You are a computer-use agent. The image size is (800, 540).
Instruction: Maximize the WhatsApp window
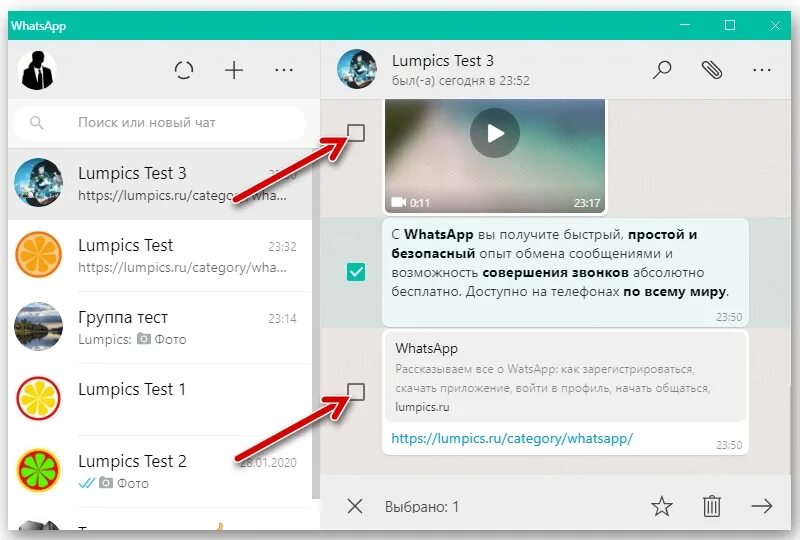click(730, 24)
